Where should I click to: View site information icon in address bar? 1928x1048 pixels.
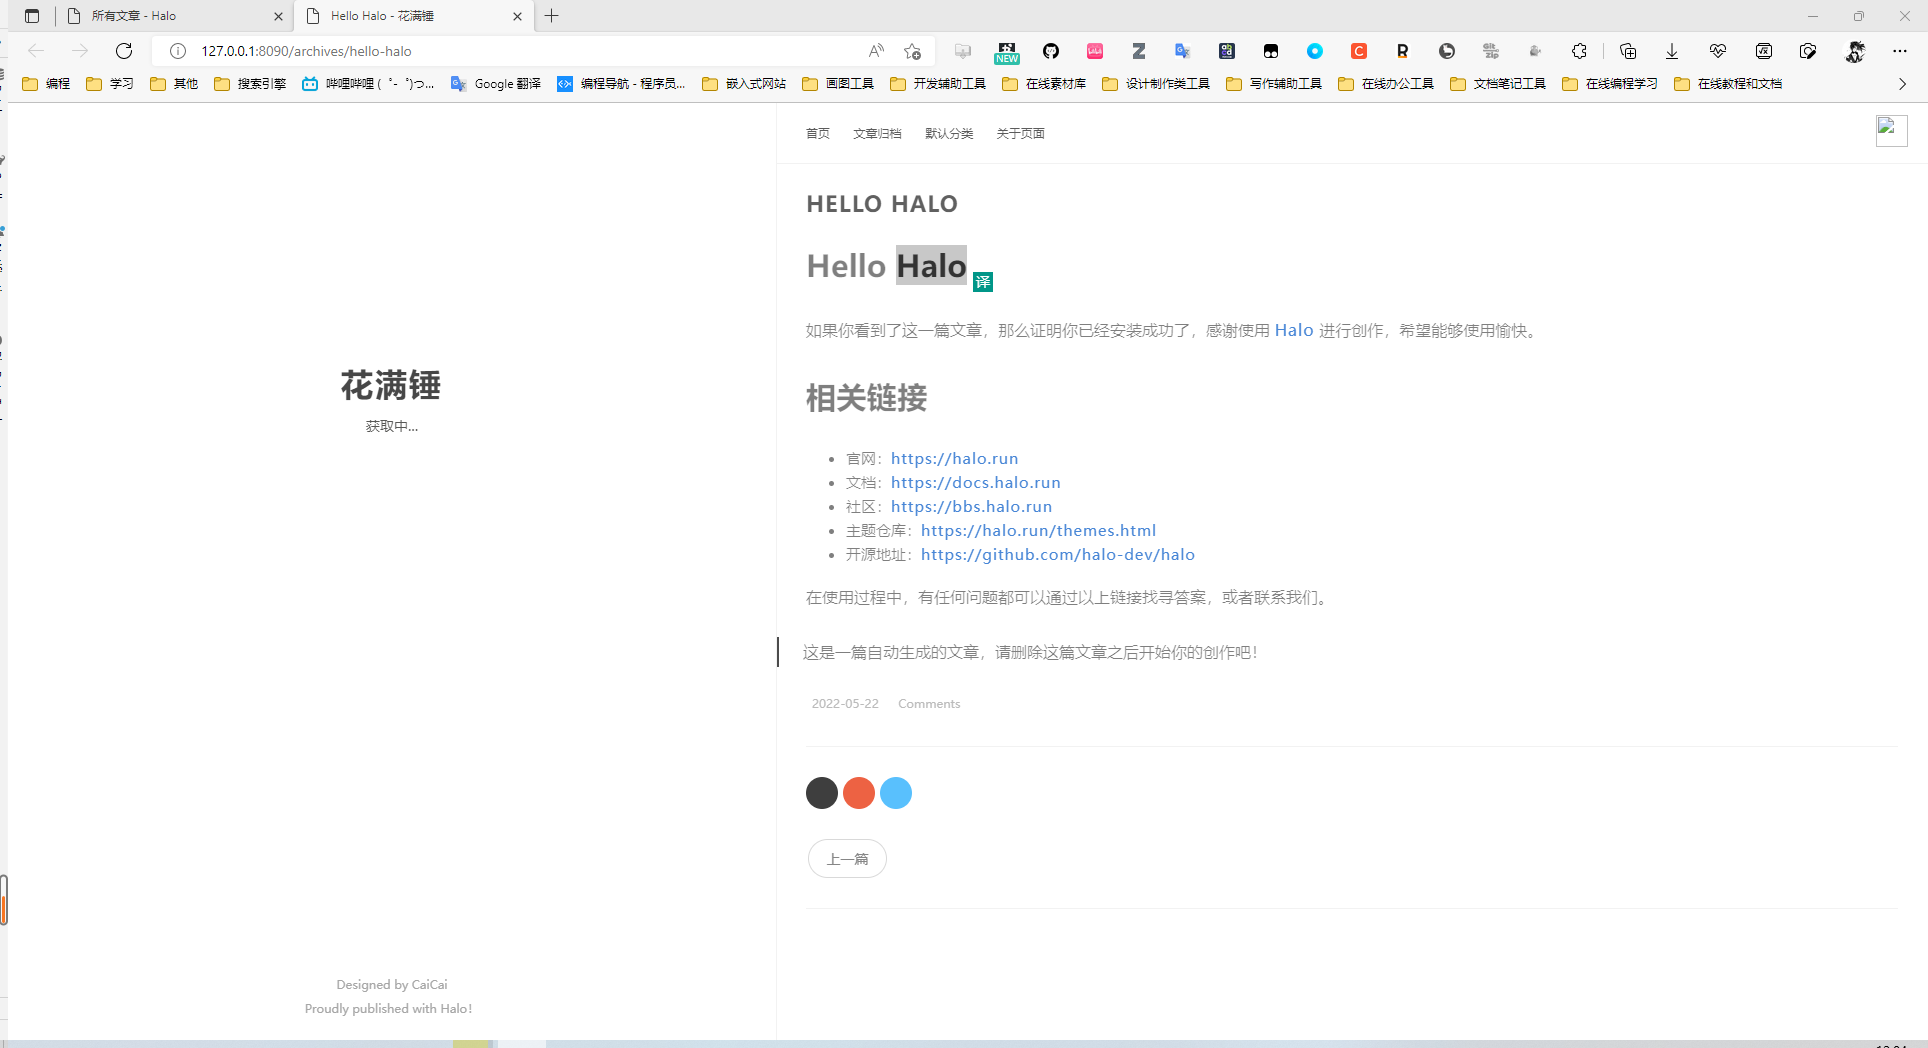point(178,51)
